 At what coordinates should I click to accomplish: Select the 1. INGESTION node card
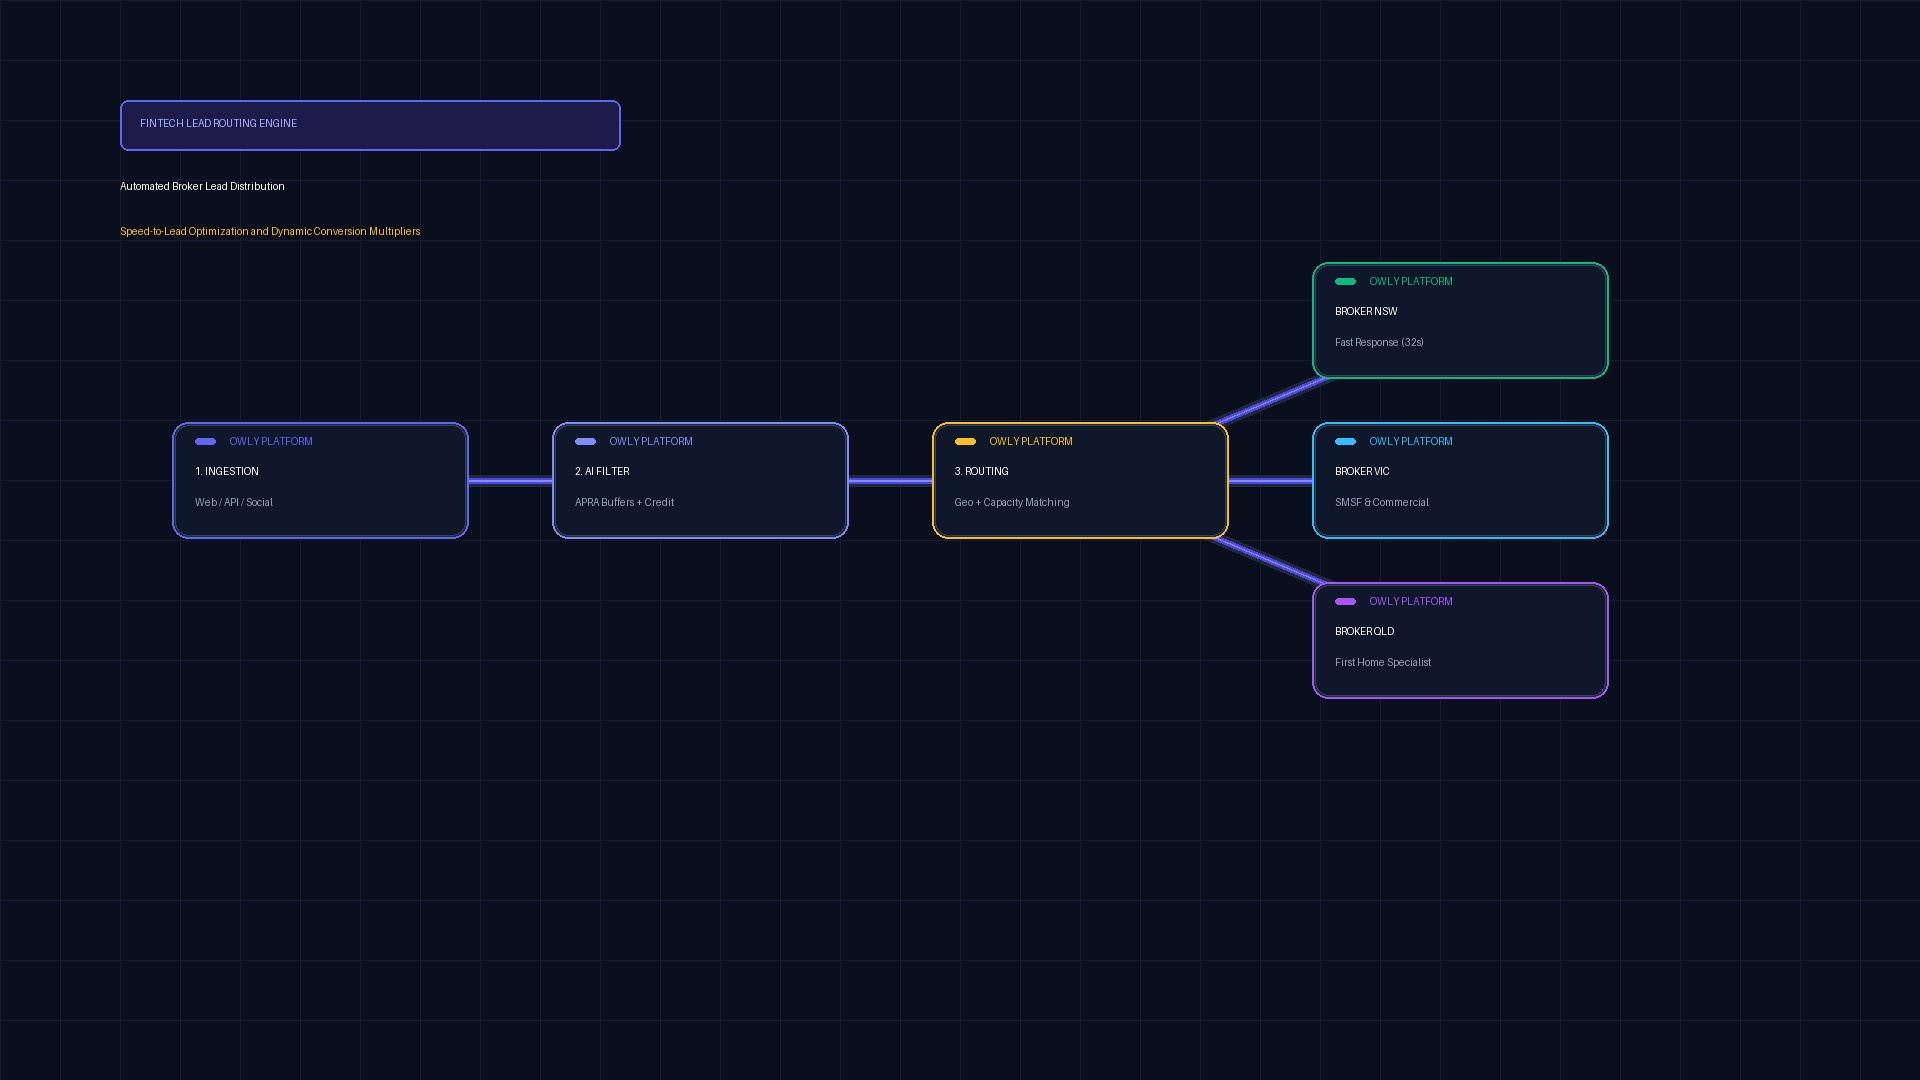click(320, 481)
